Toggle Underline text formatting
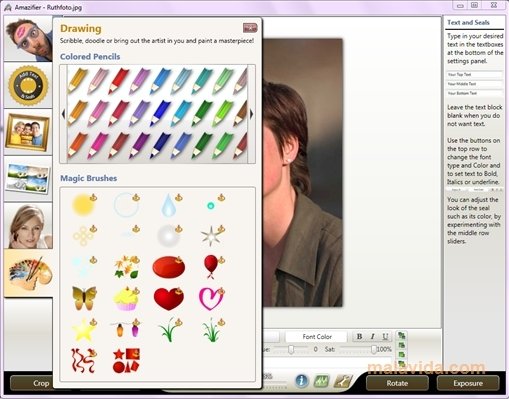 click(x=385, y=337)
